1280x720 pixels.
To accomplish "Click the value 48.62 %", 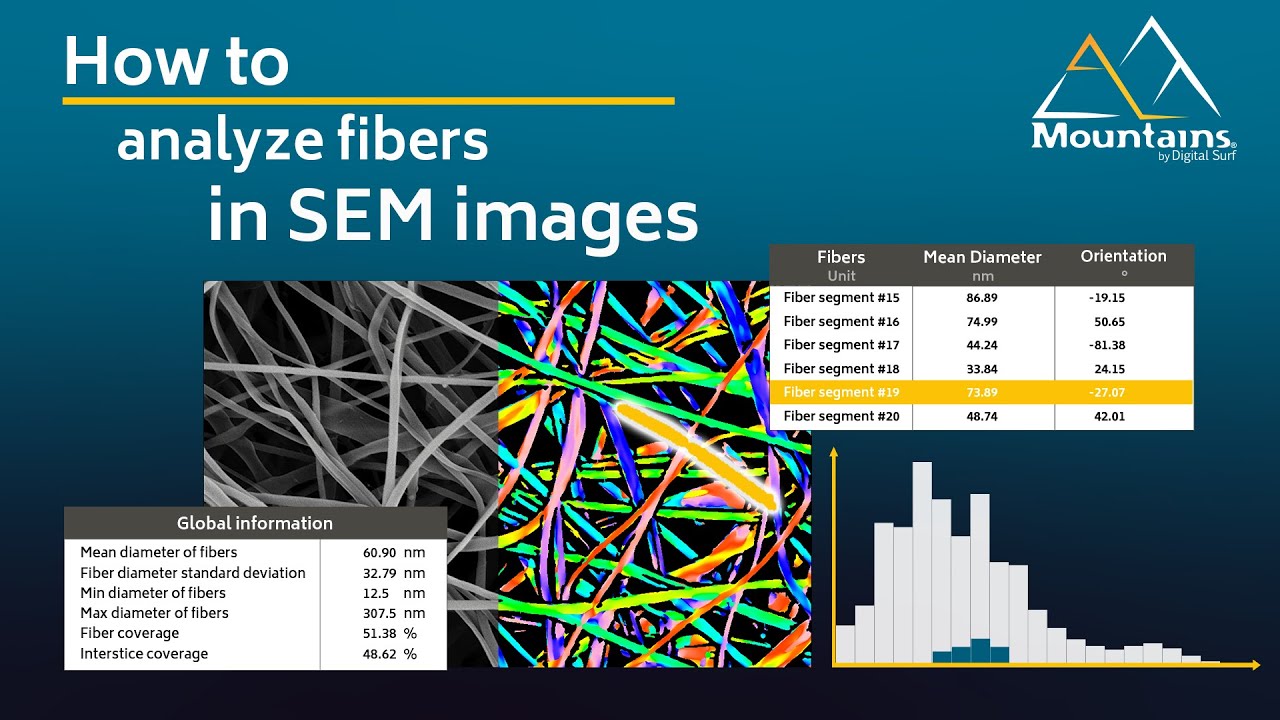I will coord(390,654).
